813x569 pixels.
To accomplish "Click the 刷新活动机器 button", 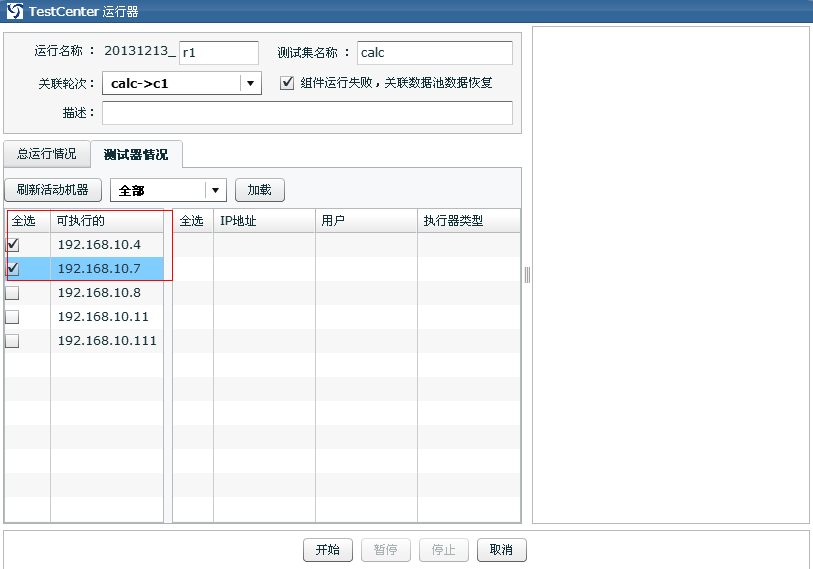I will 53,190.
